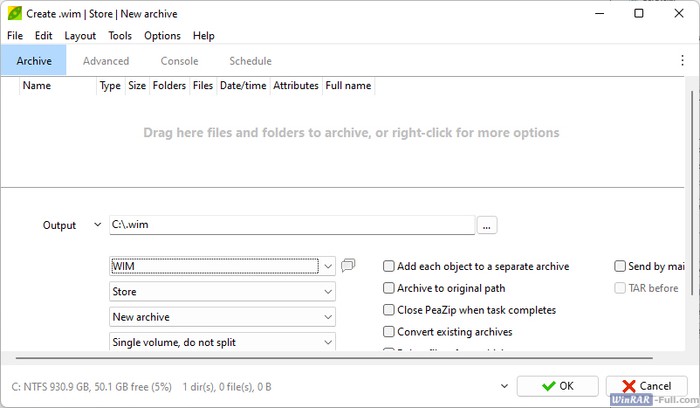Toggle Archive to original path checkbox
700x408 pixels.
(x=390, y=288)
